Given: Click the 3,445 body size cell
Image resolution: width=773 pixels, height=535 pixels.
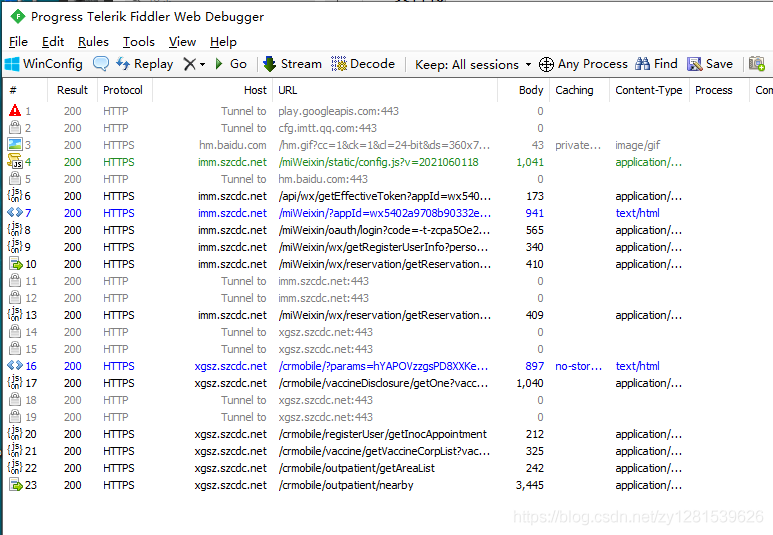Looking at the screenshot, I should pyautogui.click(x=529, y=485).
